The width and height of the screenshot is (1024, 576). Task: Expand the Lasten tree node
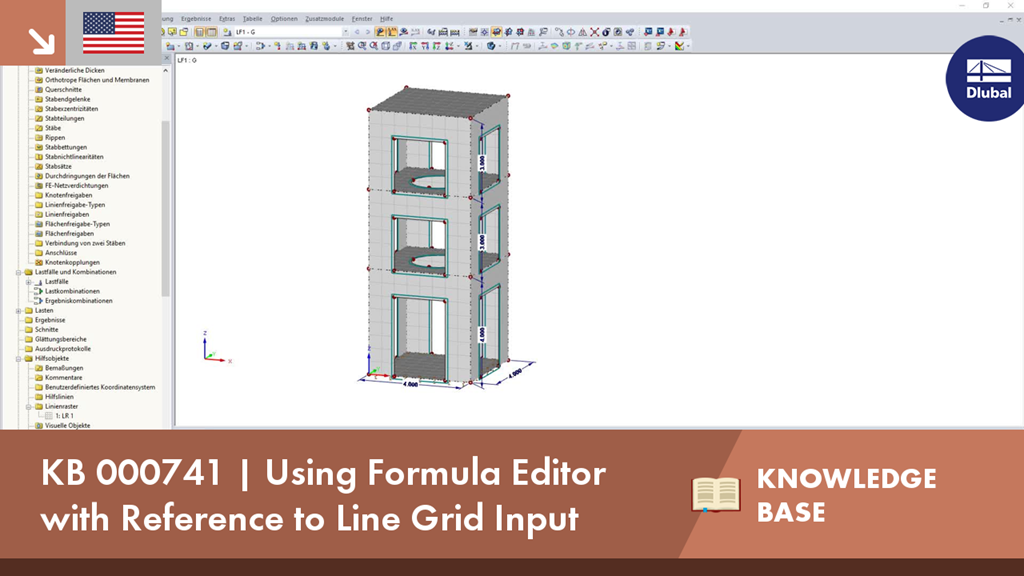[x=18, y=311]
